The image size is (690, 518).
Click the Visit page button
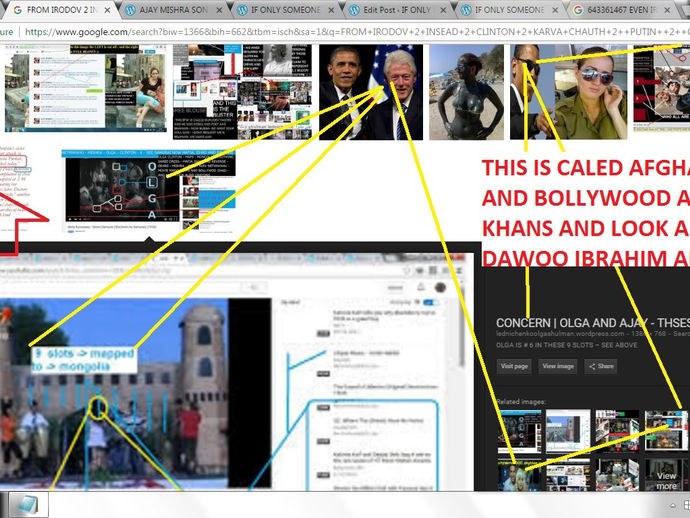tap(514, 366)
